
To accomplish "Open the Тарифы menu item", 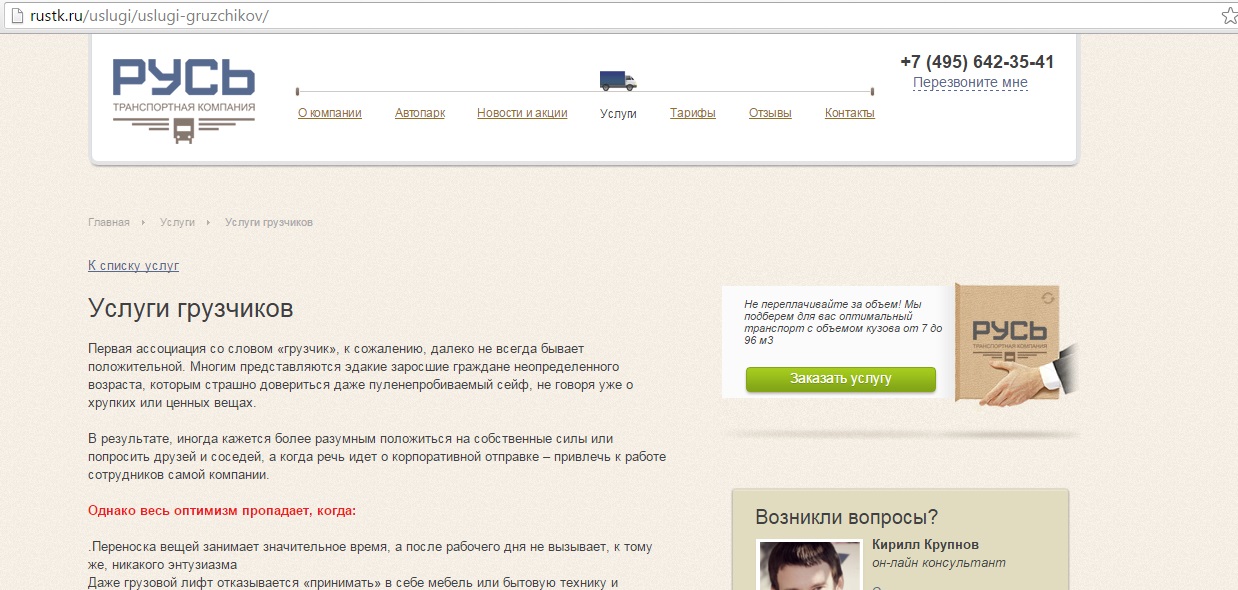I will click(x=693, y=113).
